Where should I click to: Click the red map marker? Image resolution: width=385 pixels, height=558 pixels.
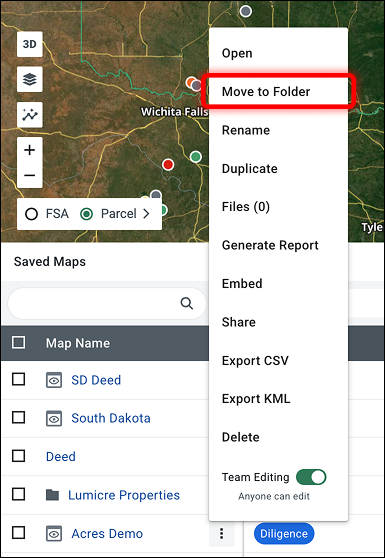coord(168,164)
